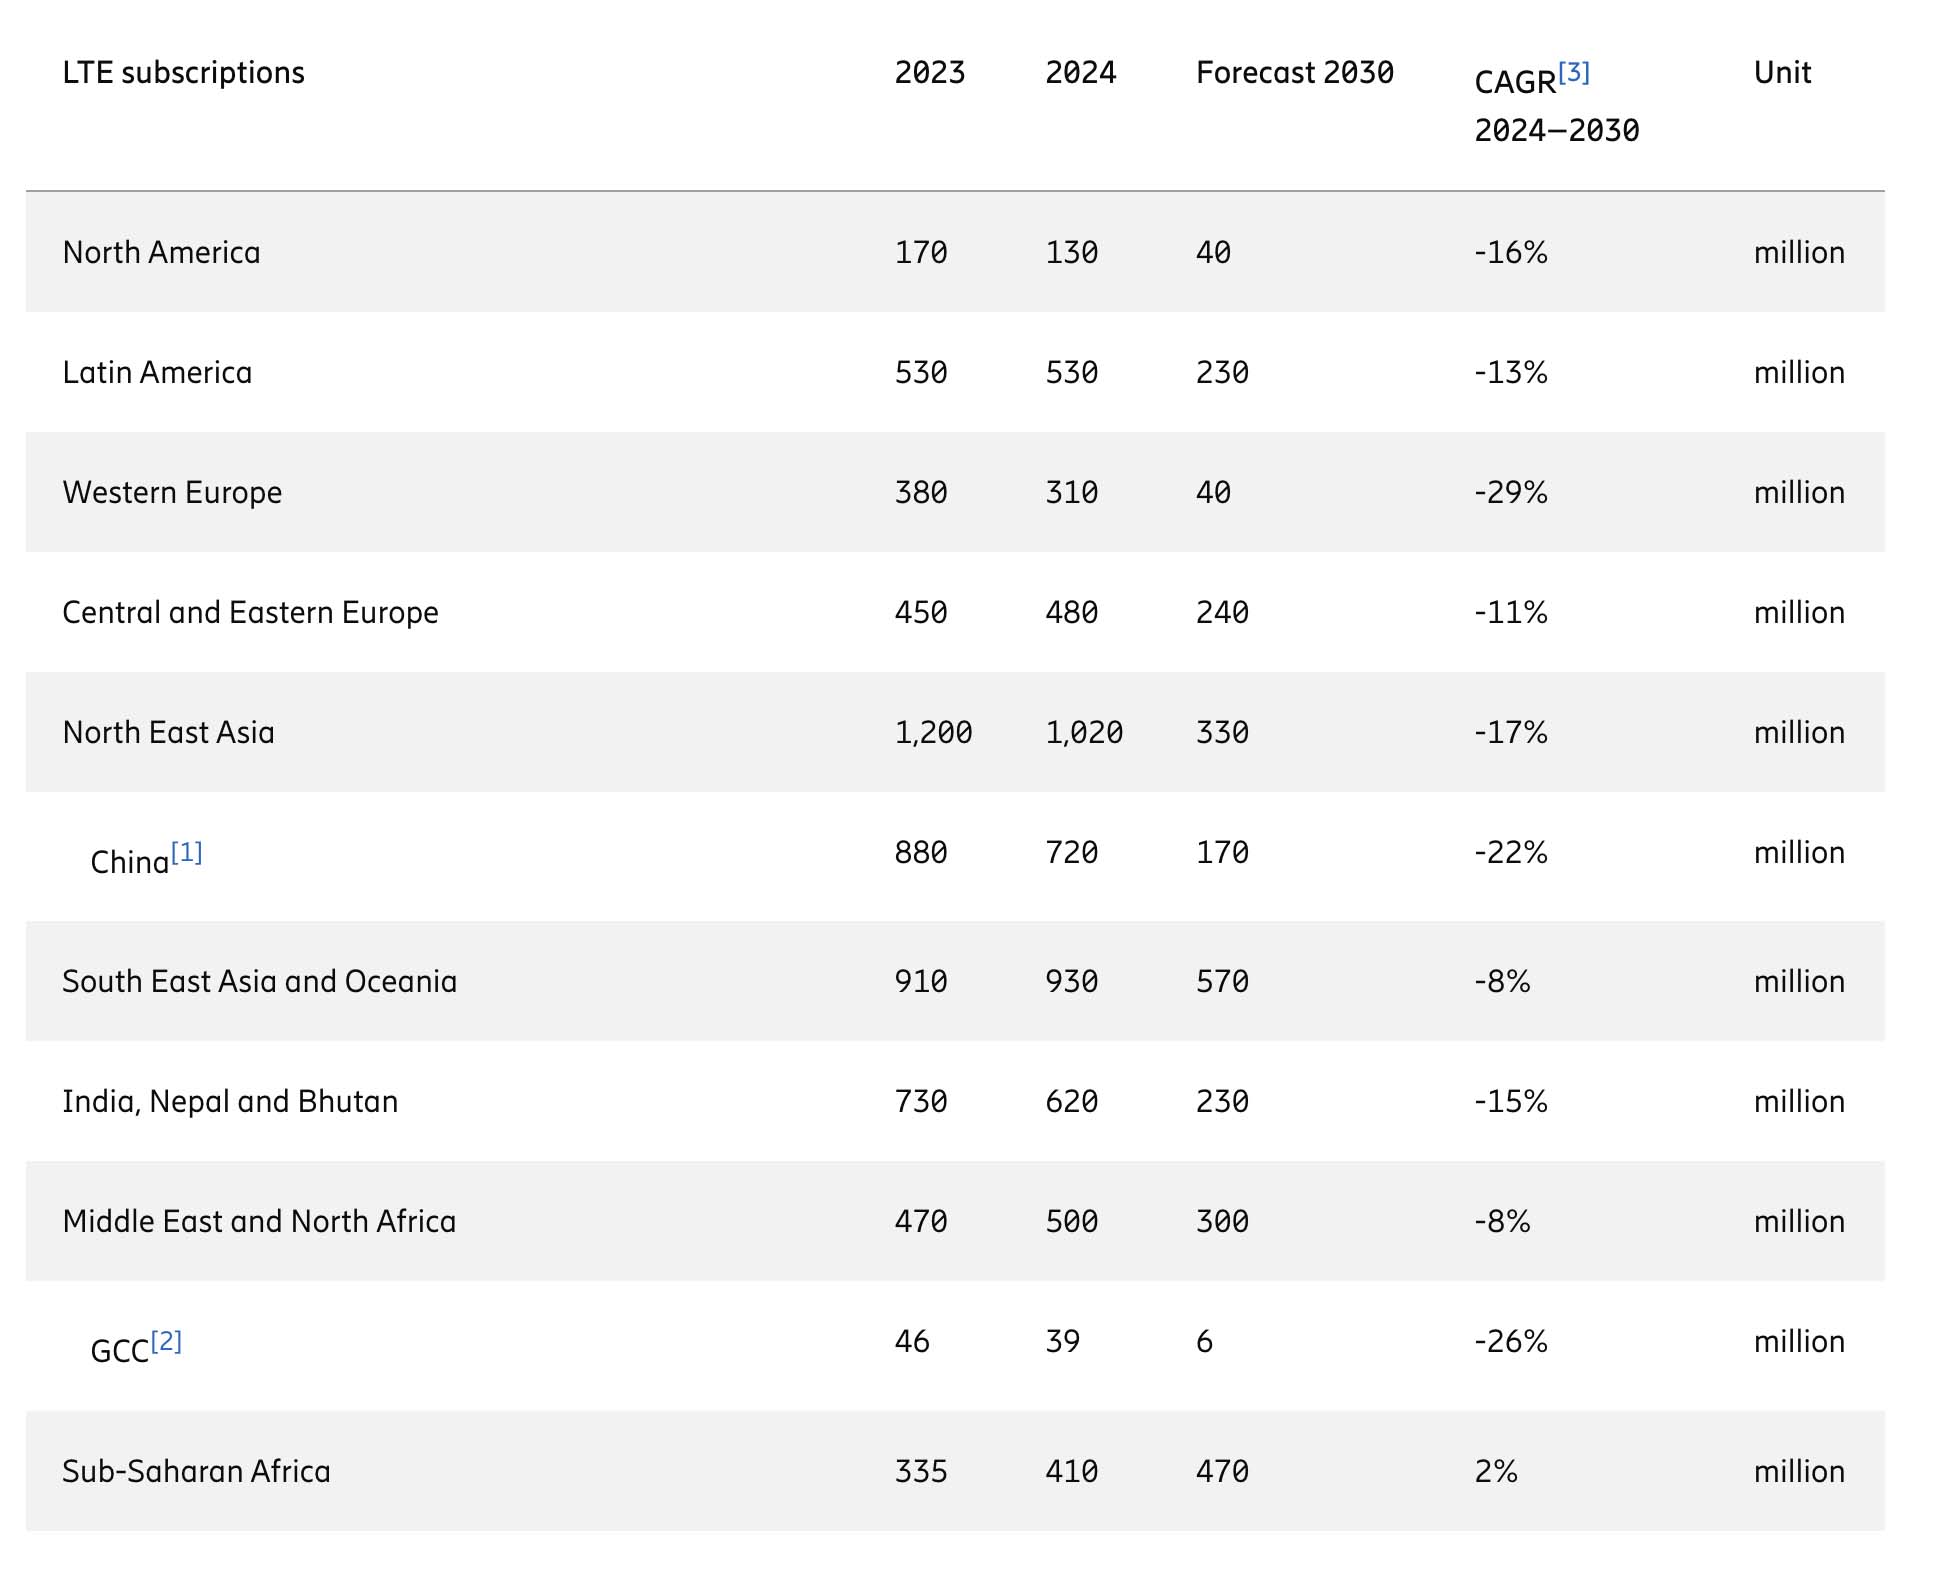Viewport: 1948px width, 1596px height.
Task: Click the 1,200 value for North East Asia
Action: pyautogui.click(x=933, y=732)
